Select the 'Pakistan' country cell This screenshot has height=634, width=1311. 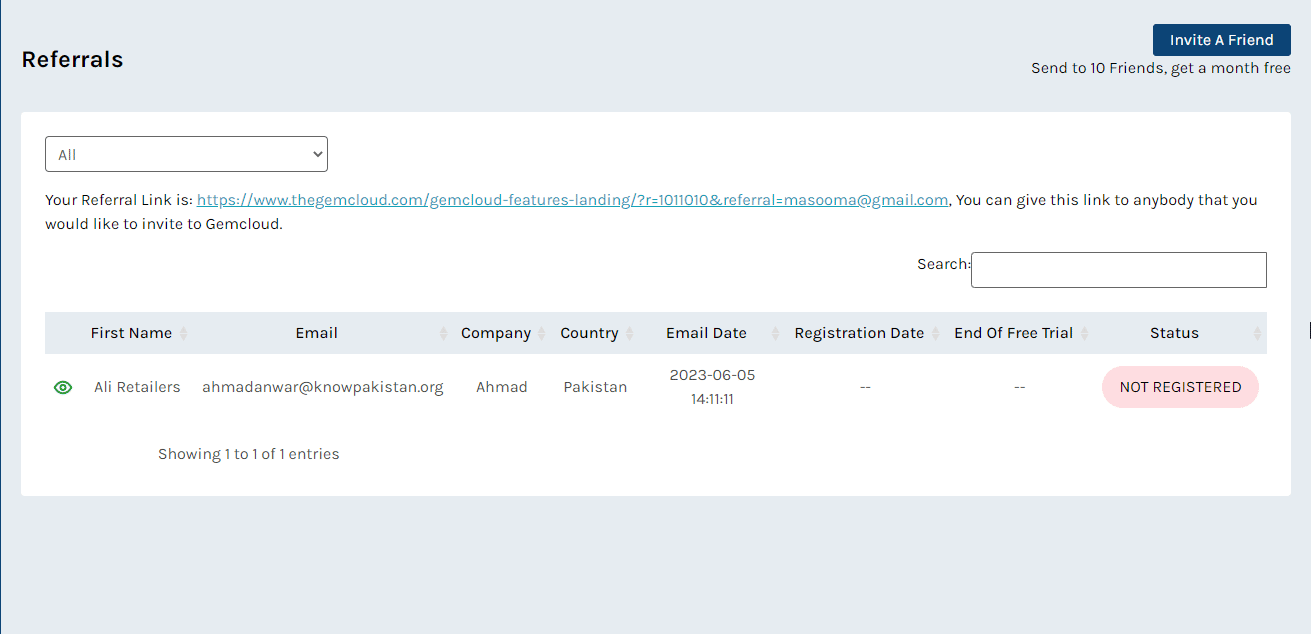(595, 387)
